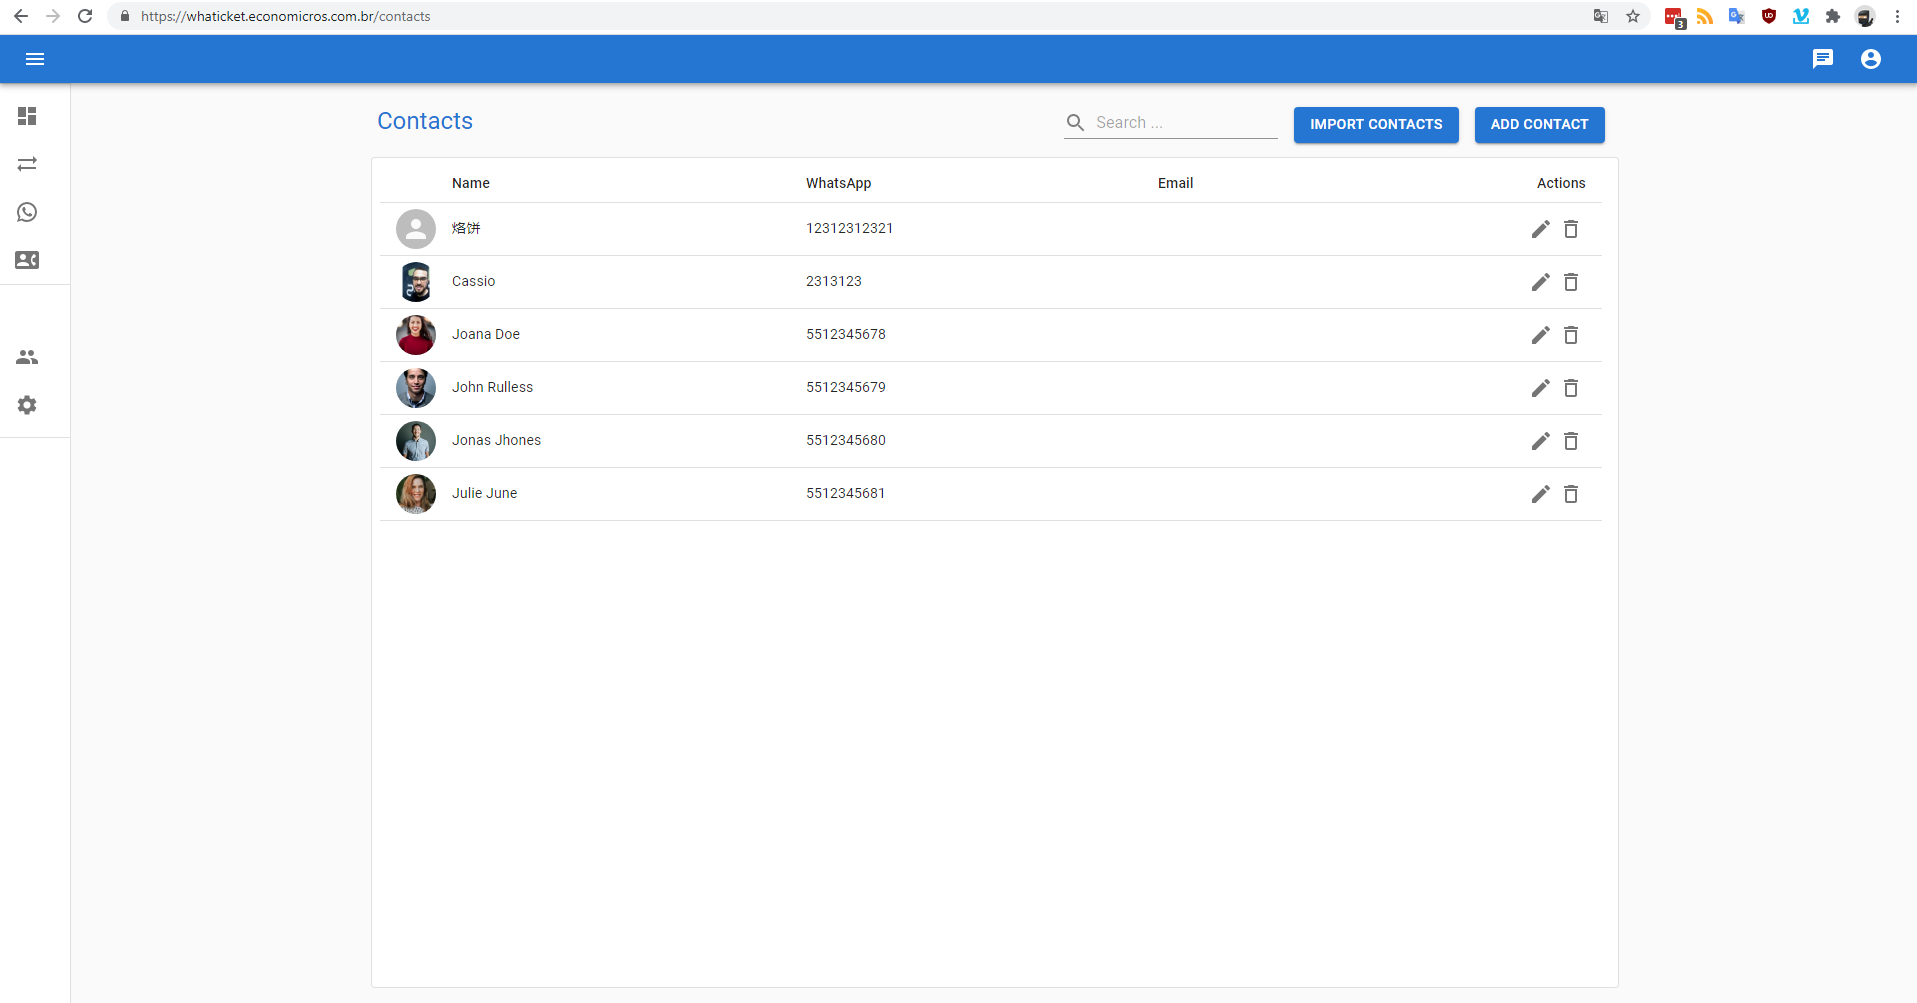The width and height of the screenshot is (1917, 1003).
Task: Click the Add Contact button
Action: click(x=1539, y=125)
